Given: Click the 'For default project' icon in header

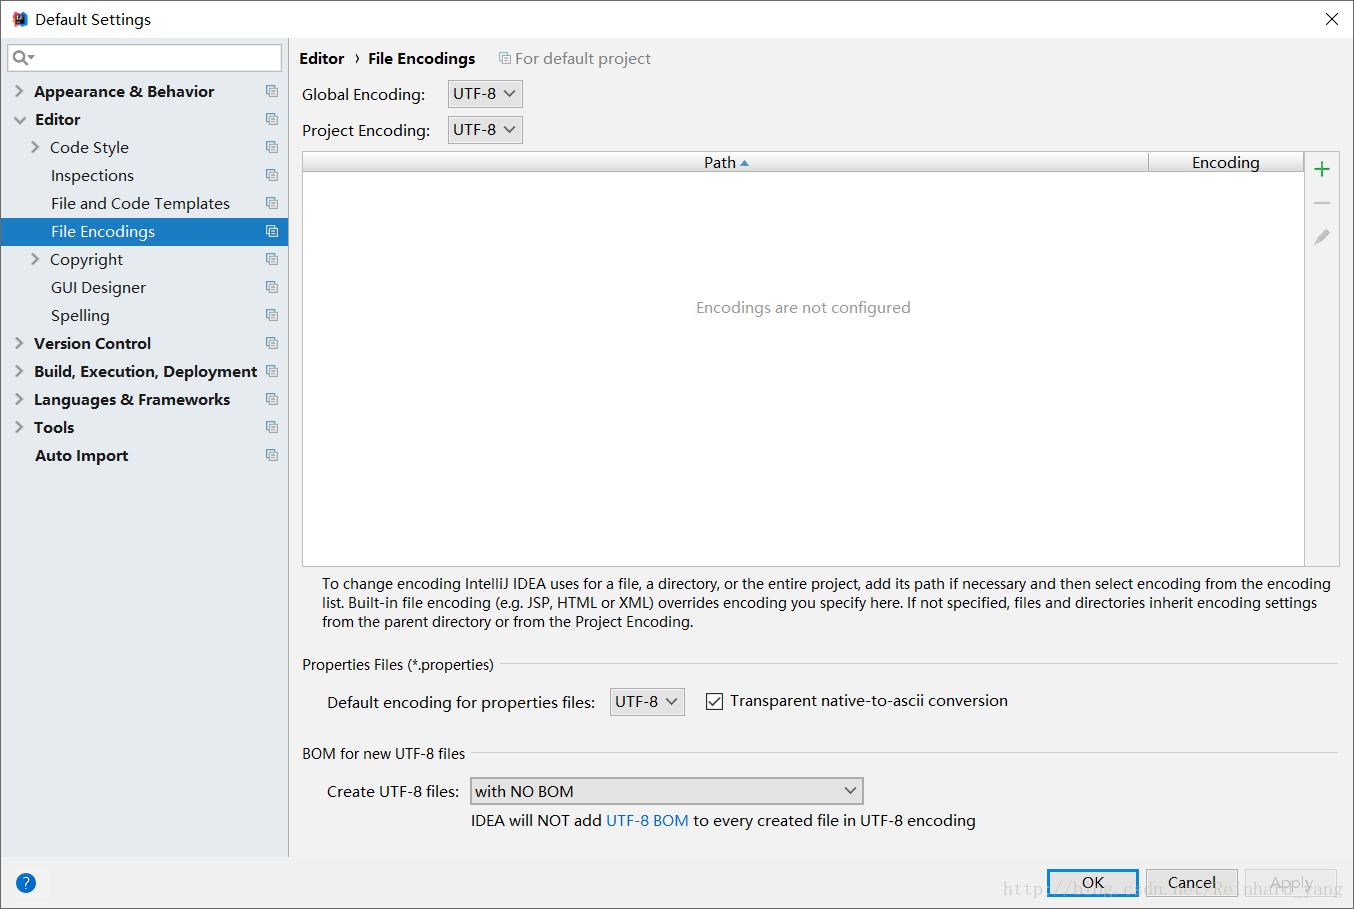Looking at the screenshot, I should (505, 59).
